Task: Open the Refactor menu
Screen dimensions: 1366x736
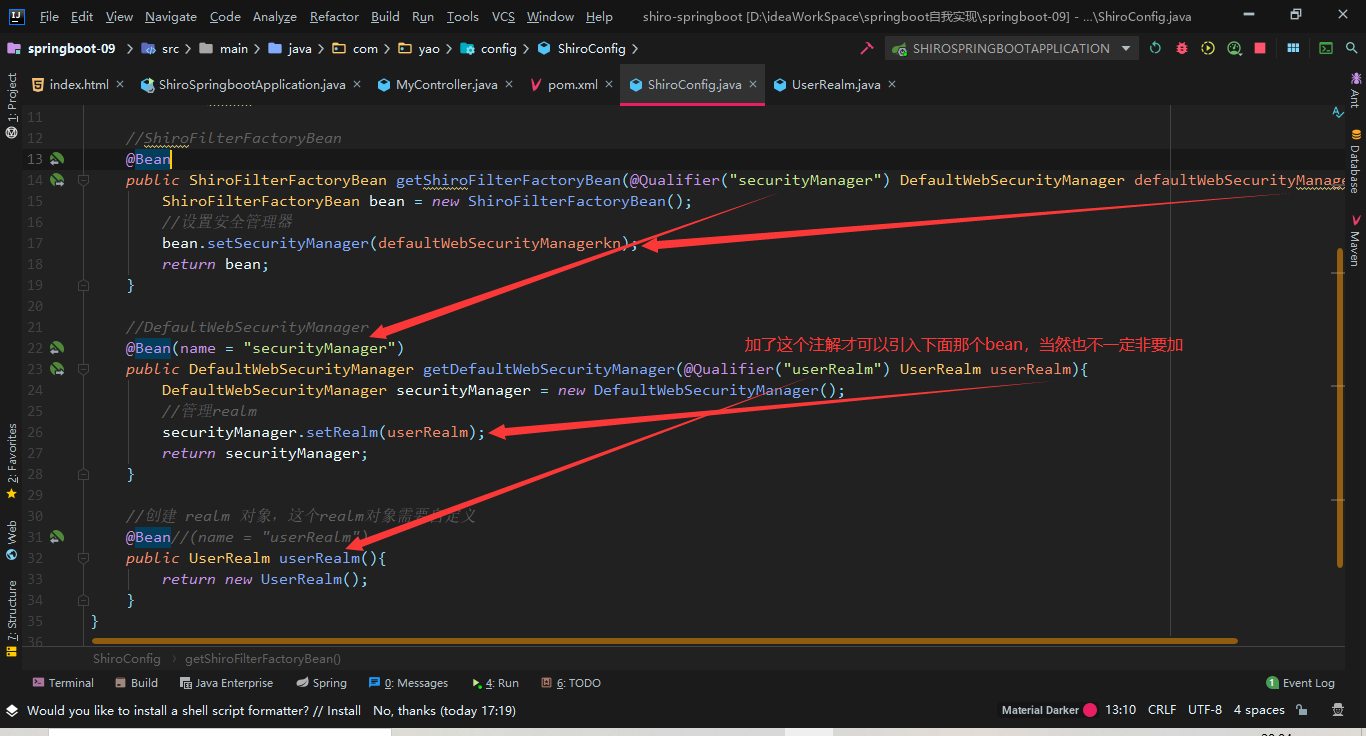Action: pos(334,16)
